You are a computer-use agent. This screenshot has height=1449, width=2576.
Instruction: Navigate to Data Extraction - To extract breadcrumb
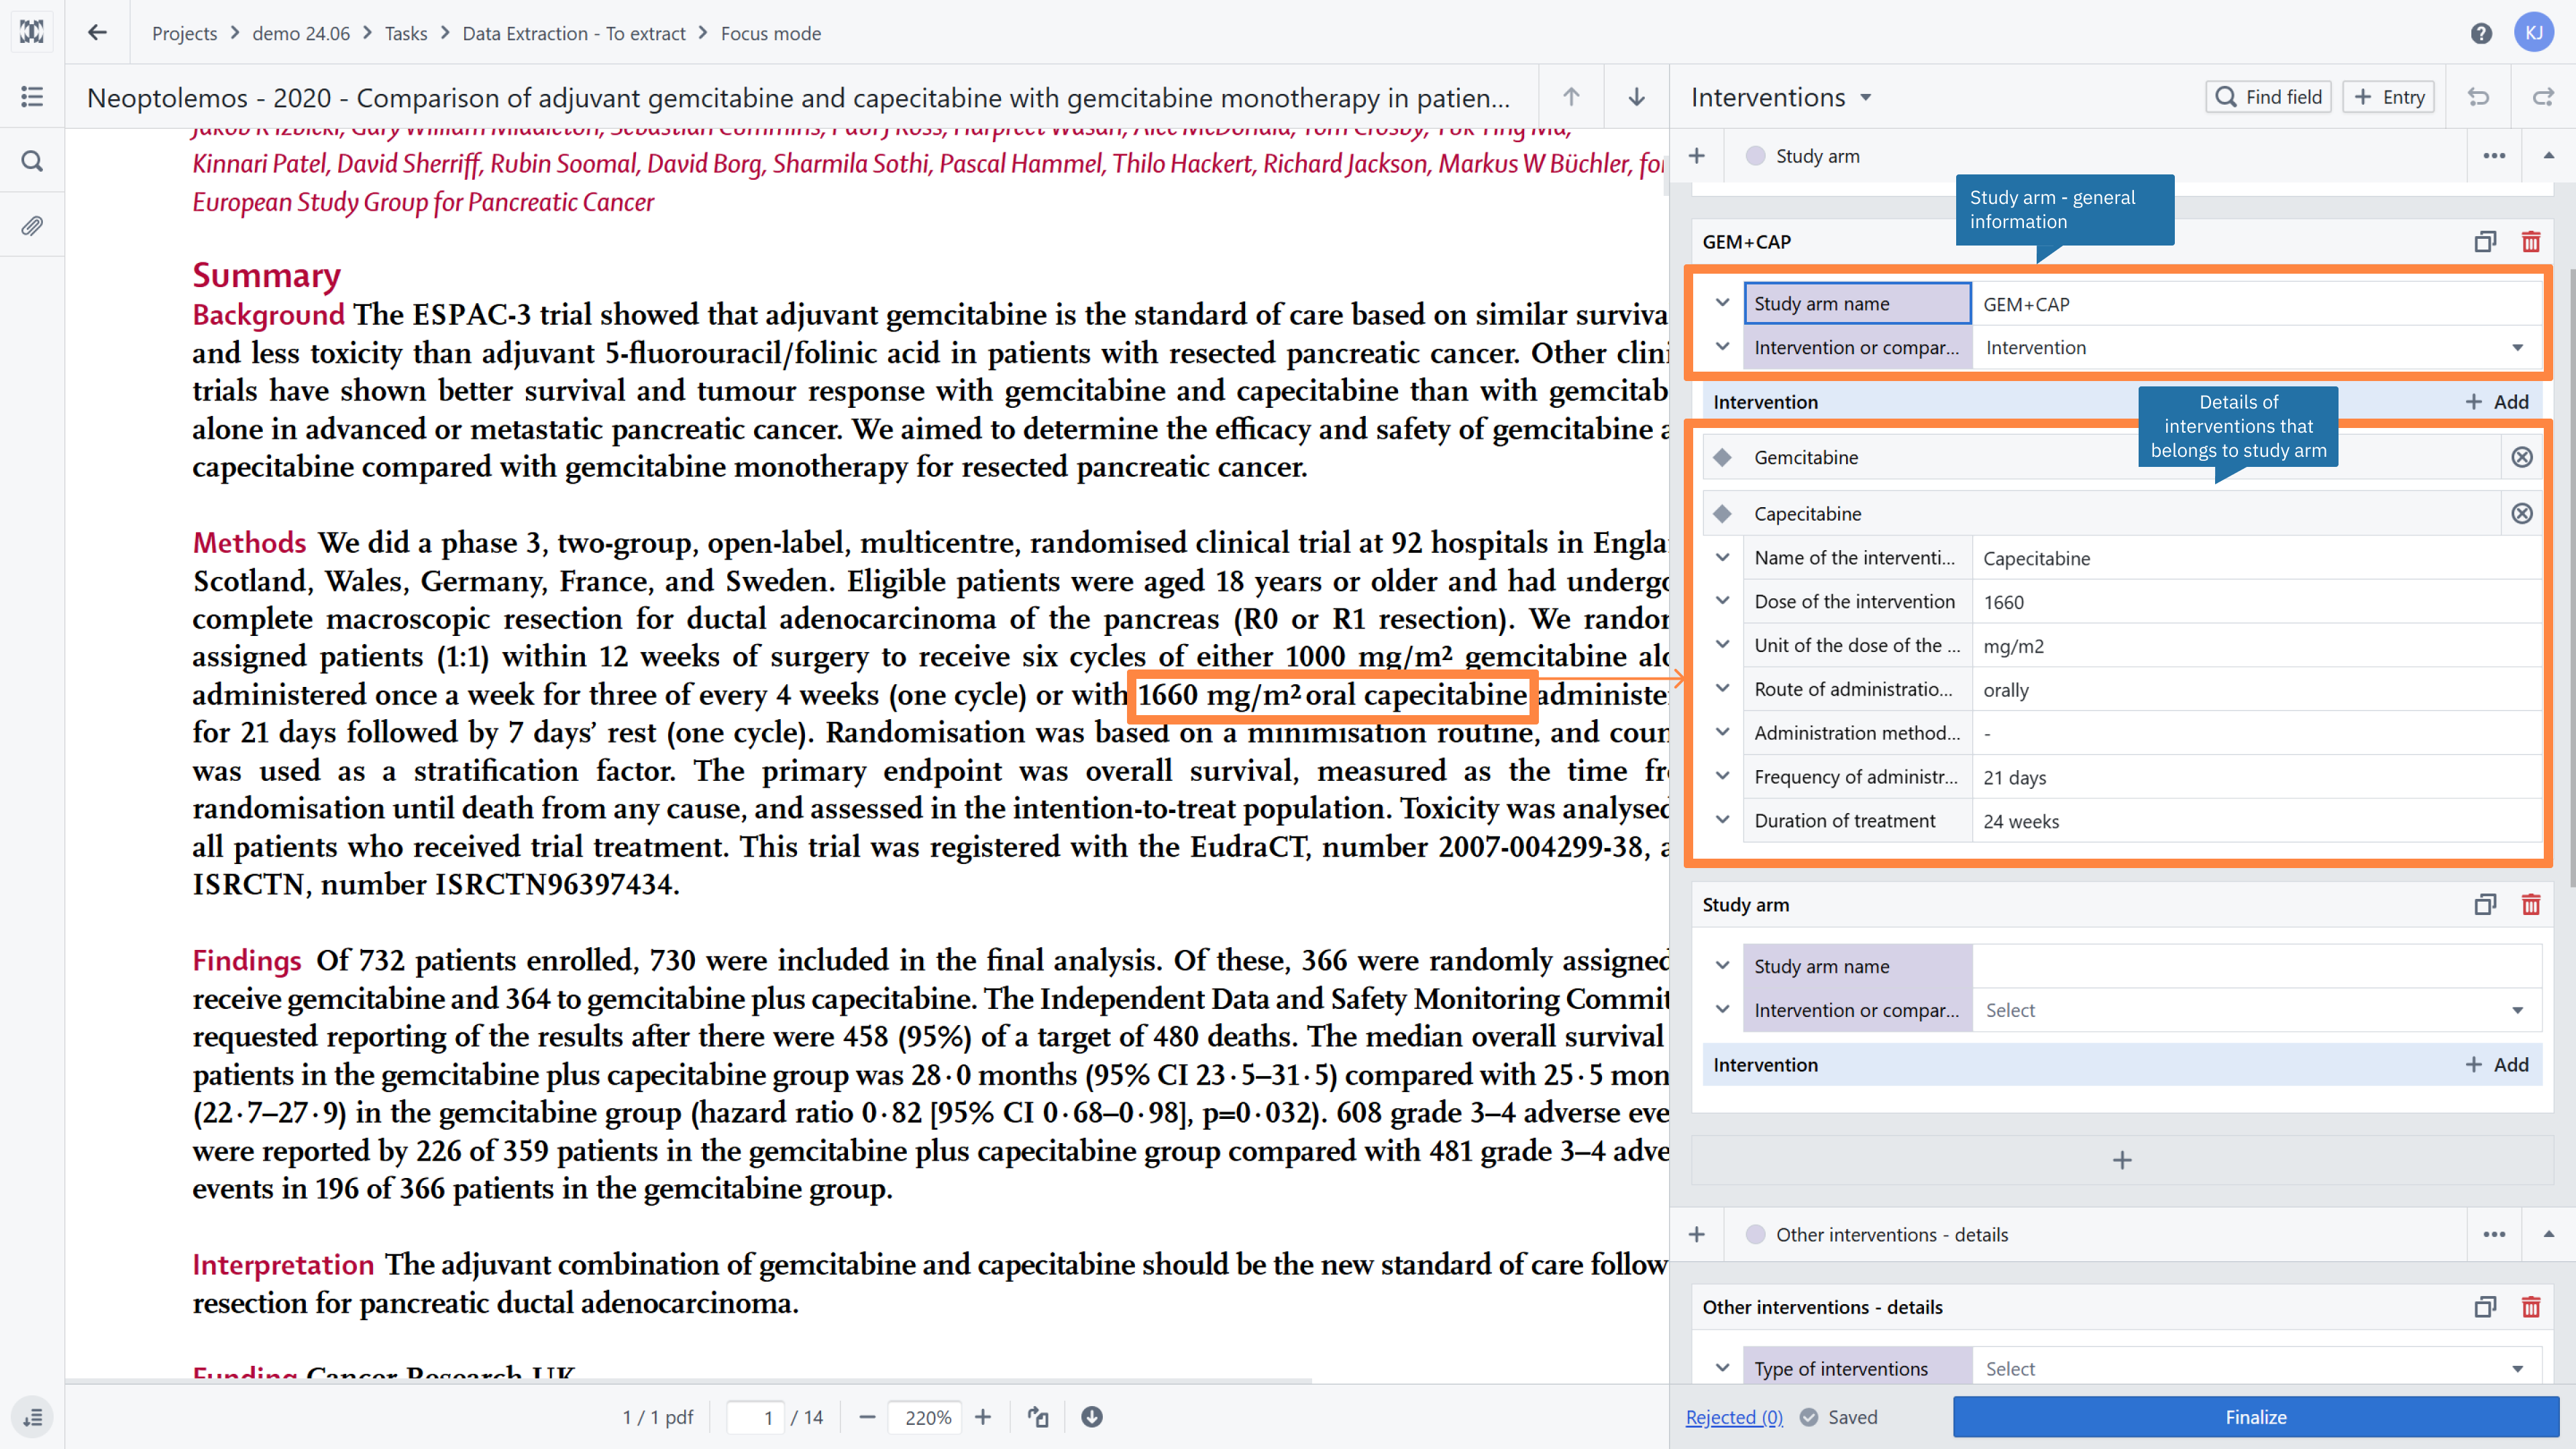click(574, 33)
